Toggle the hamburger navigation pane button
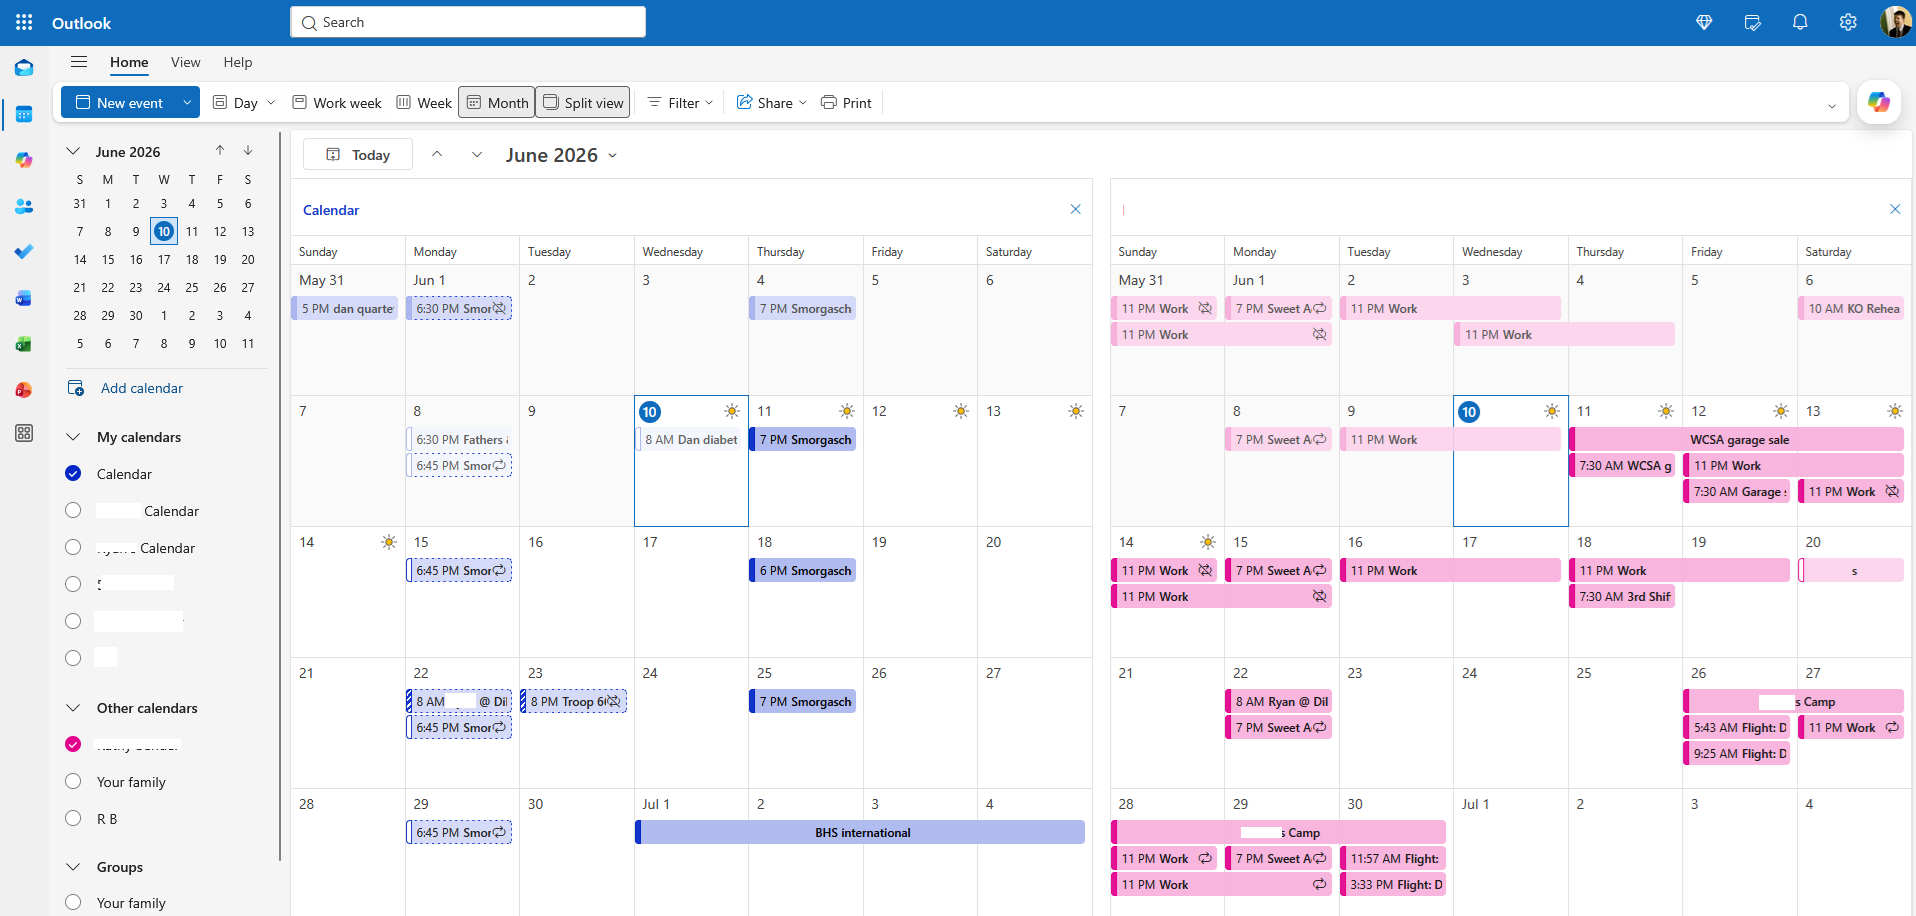 [x=79, y=62]
